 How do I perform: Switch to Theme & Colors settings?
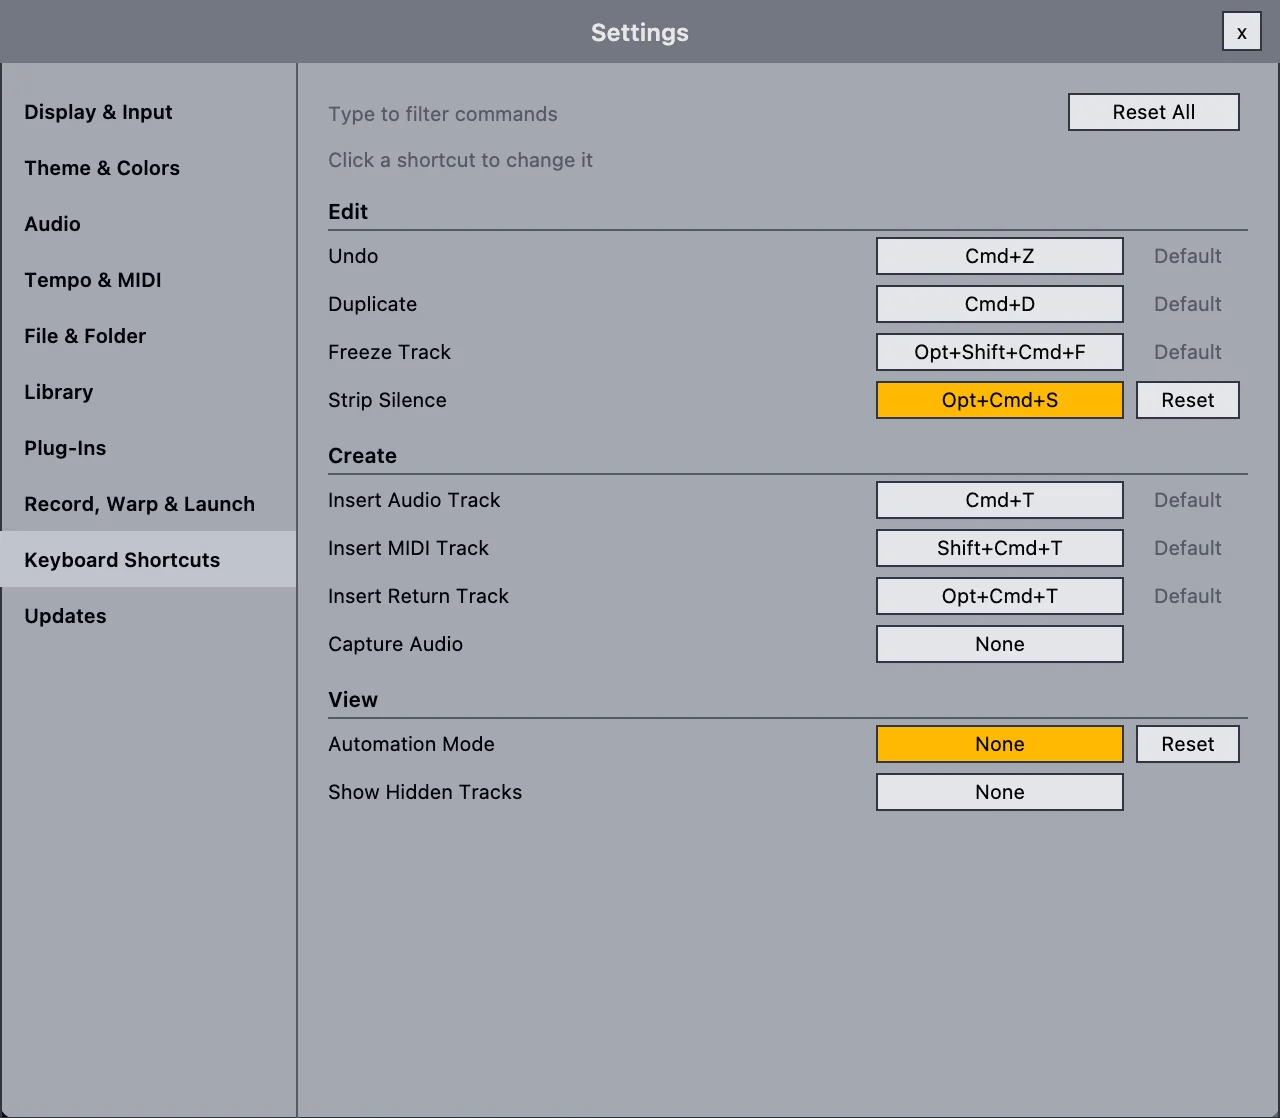point(148,168)
